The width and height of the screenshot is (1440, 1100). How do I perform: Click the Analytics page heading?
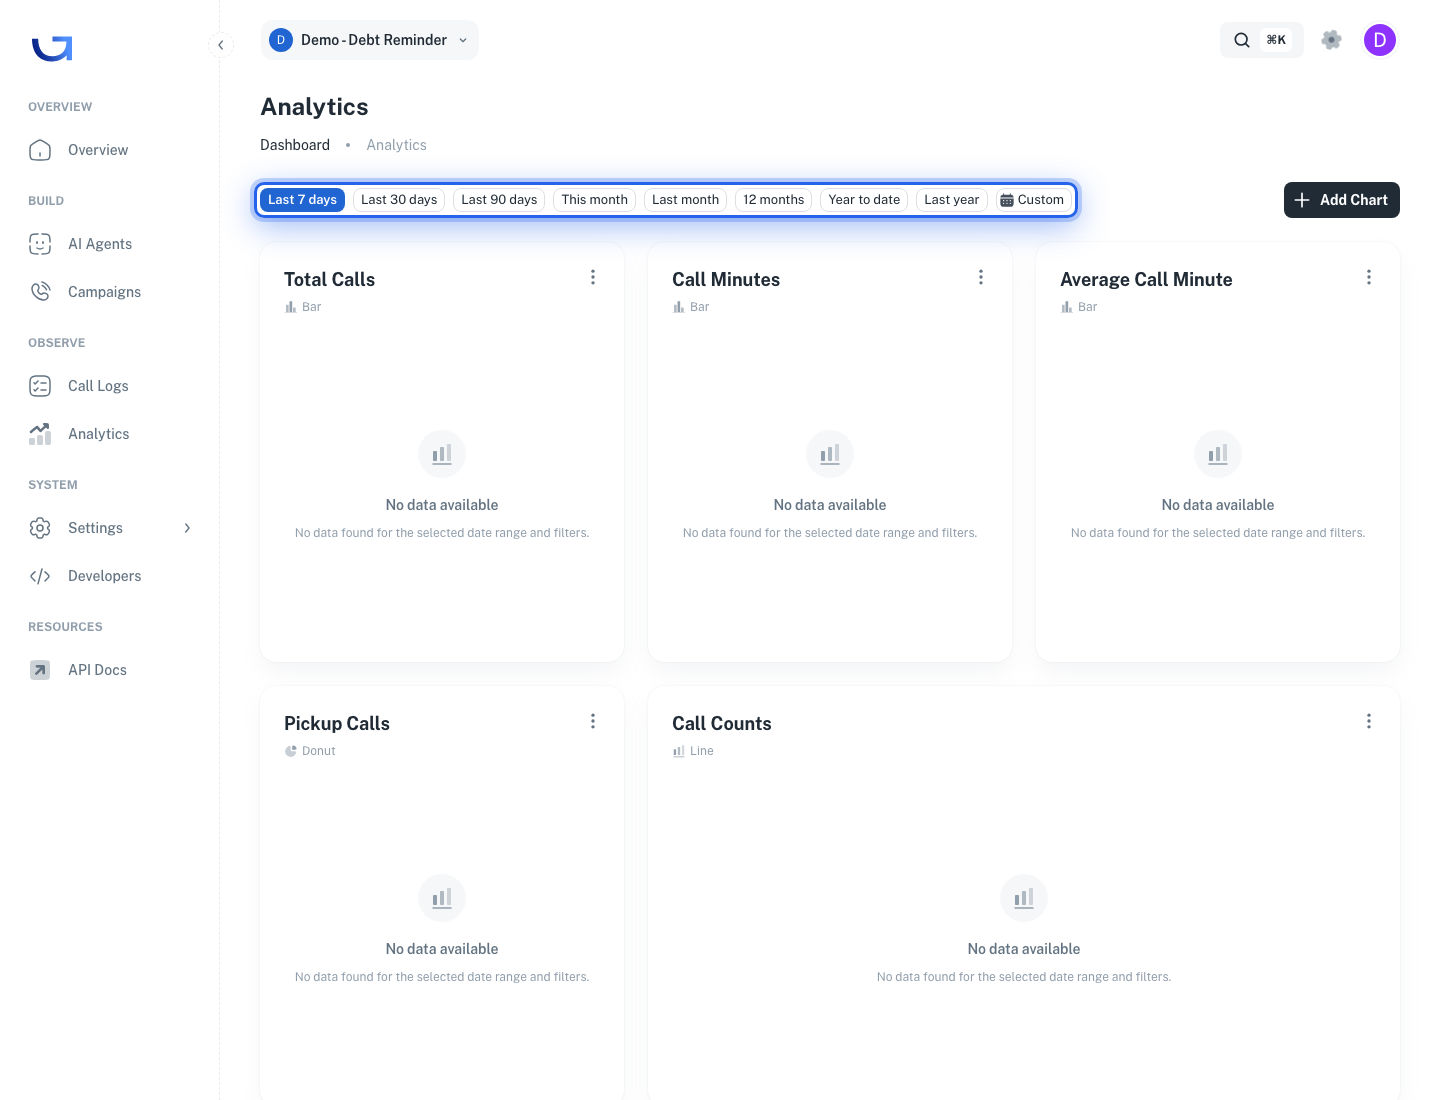(314, 107)
